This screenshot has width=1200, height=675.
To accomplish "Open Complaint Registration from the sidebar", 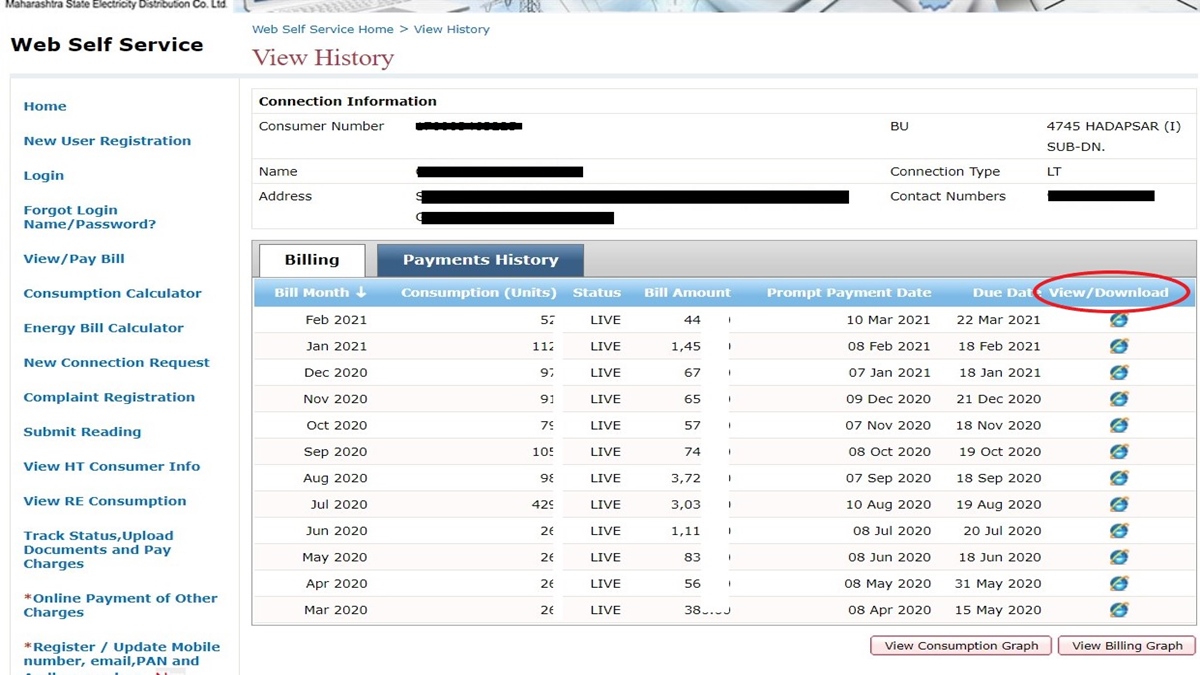I will (109, 397).
